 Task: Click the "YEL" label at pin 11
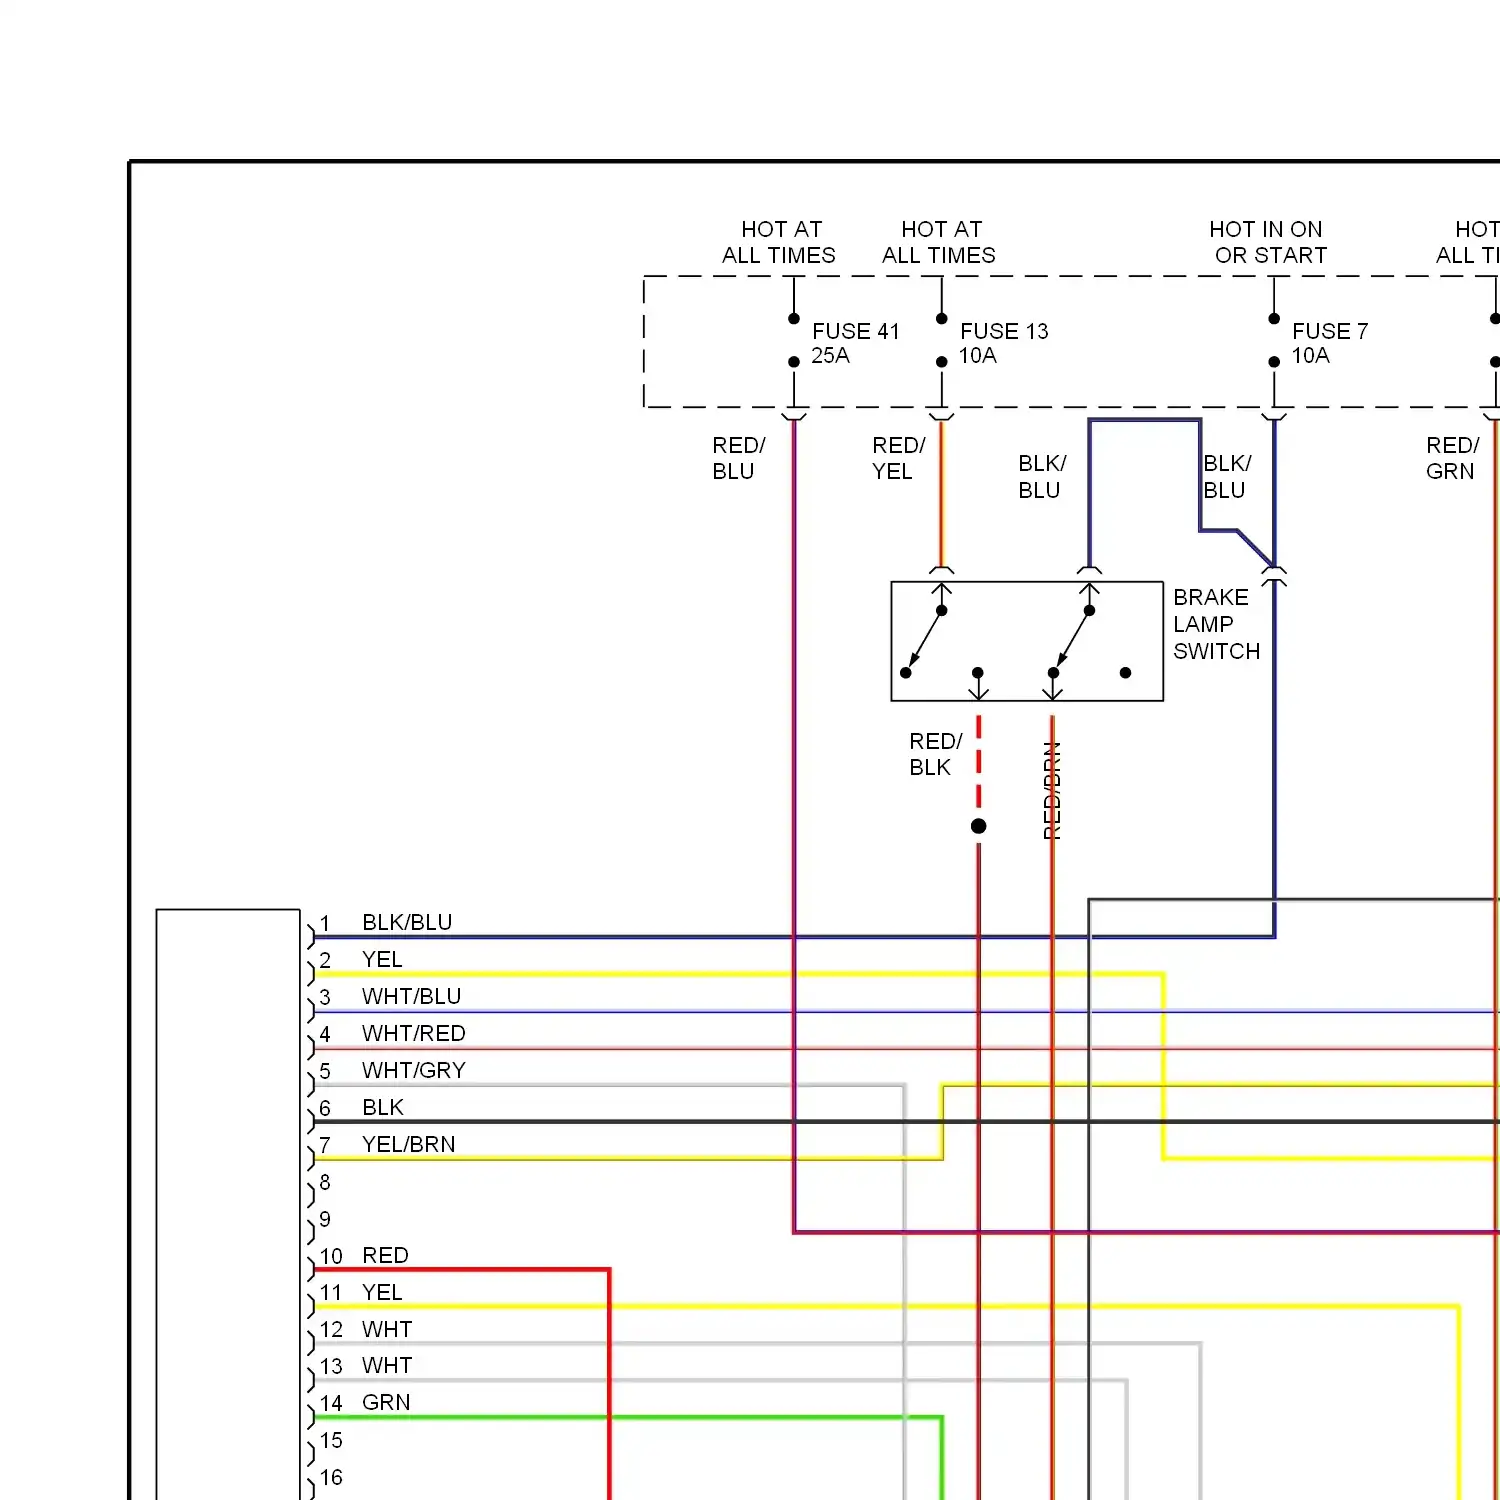pos(382,1292)
